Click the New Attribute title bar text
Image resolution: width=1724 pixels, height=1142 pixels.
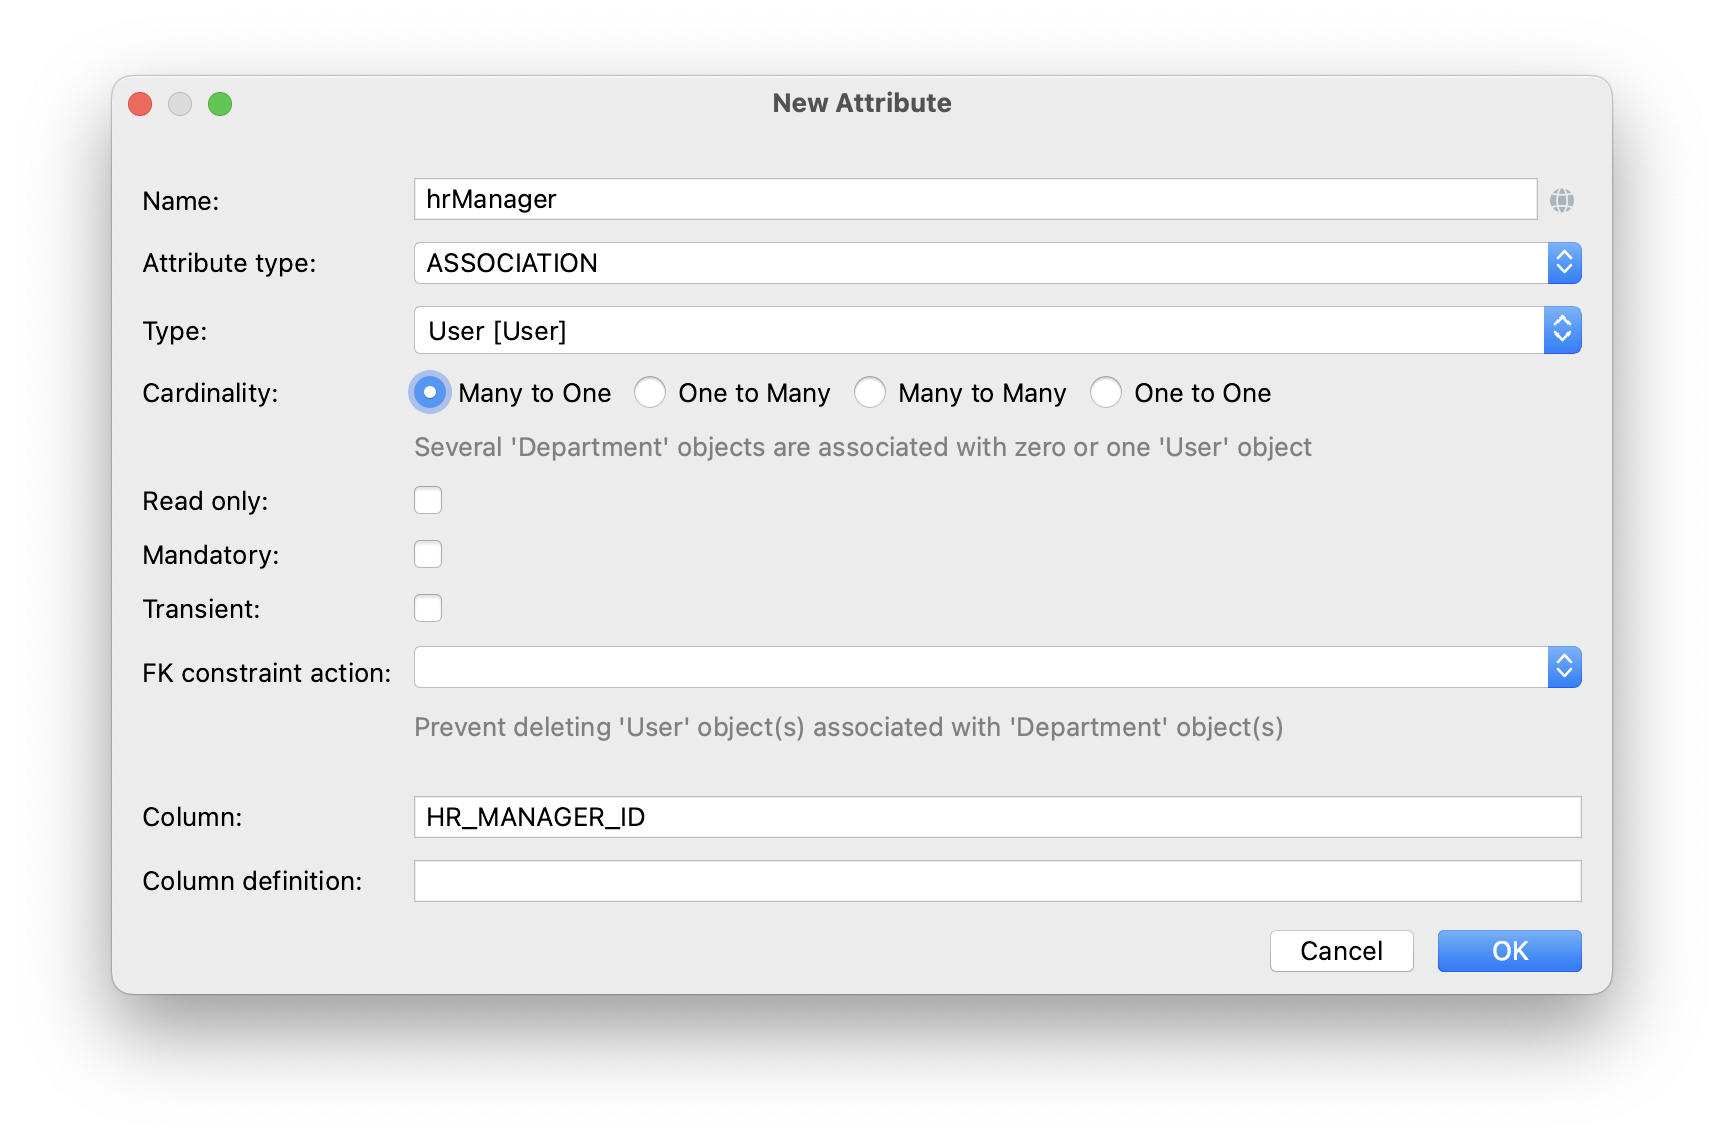click(x=862, y=103)
